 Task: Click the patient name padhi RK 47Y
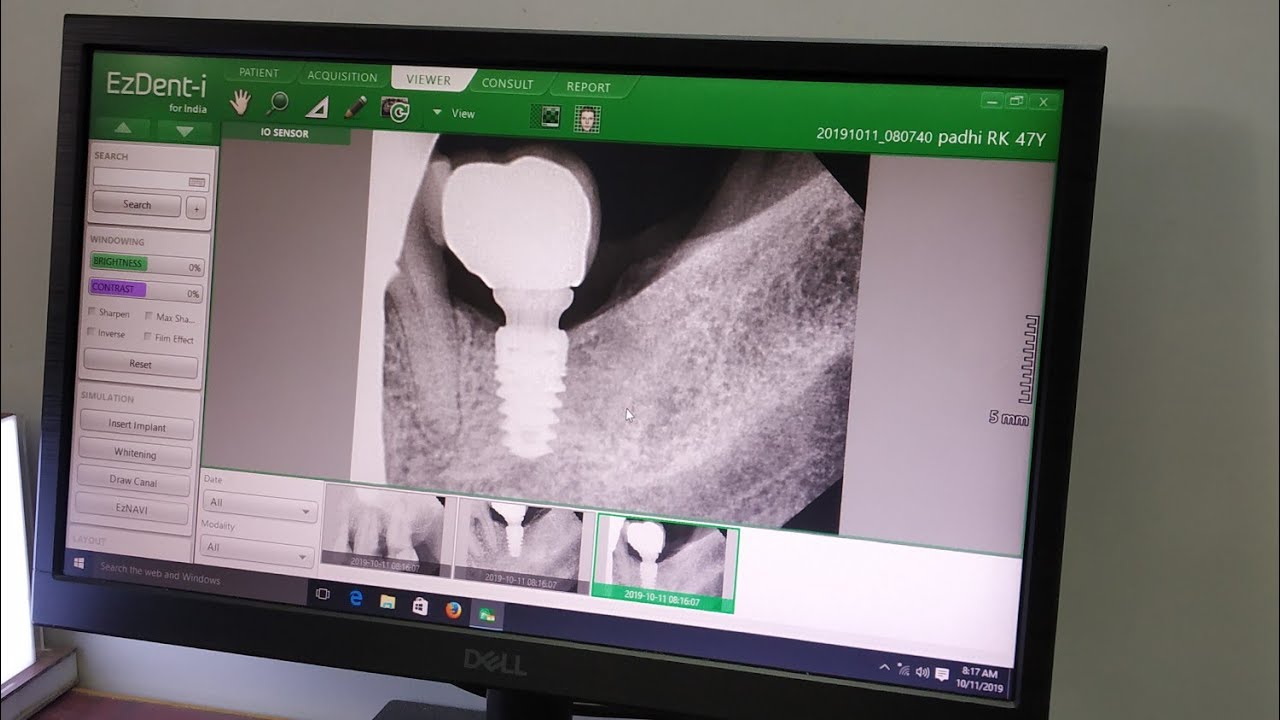[x=991, y=139]
